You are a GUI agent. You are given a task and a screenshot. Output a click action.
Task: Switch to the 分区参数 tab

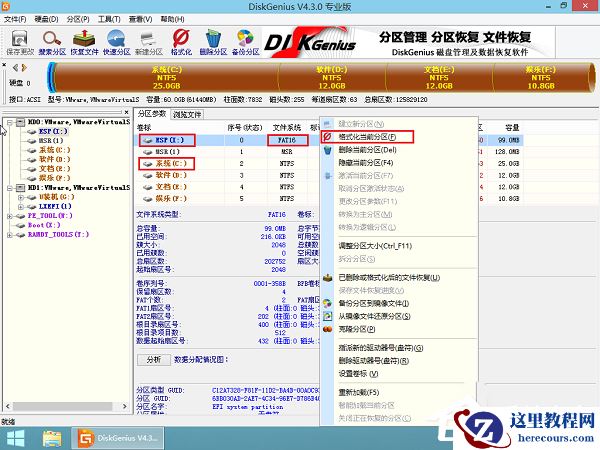(152, 114)
